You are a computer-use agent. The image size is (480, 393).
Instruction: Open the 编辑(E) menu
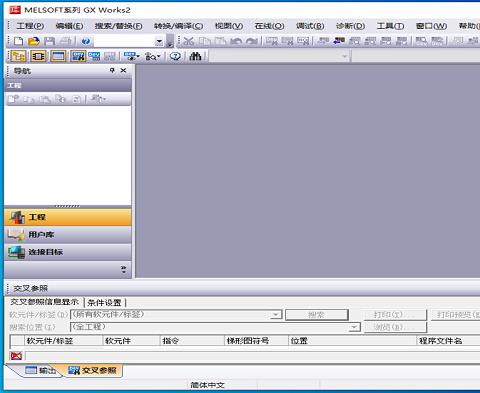tap(69, 26)
